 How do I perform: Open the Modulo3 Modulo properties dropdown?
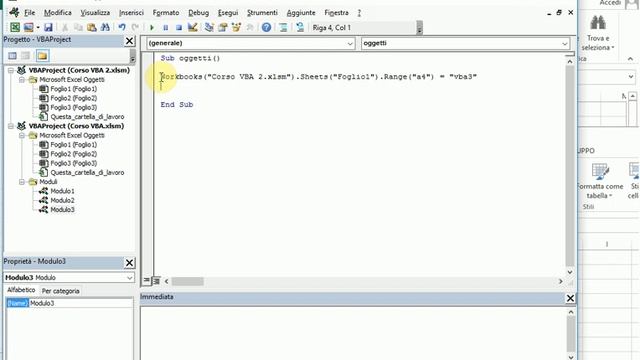(129, 278)
